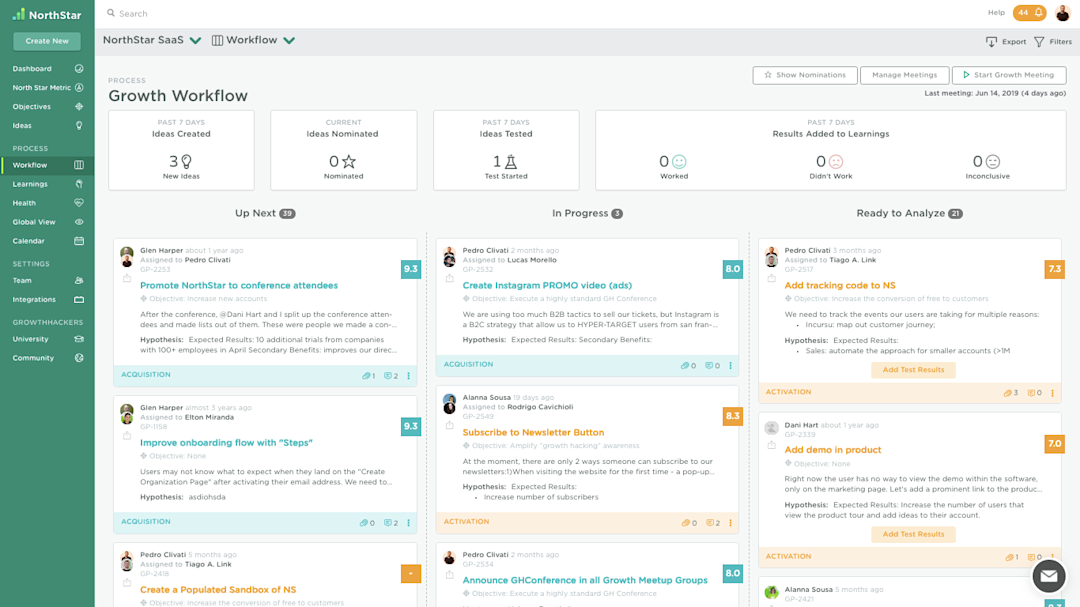Viewport: 1080px width, 607px height.
Task: Click Add Test Results on Add demo in product card
Action: 913,534
